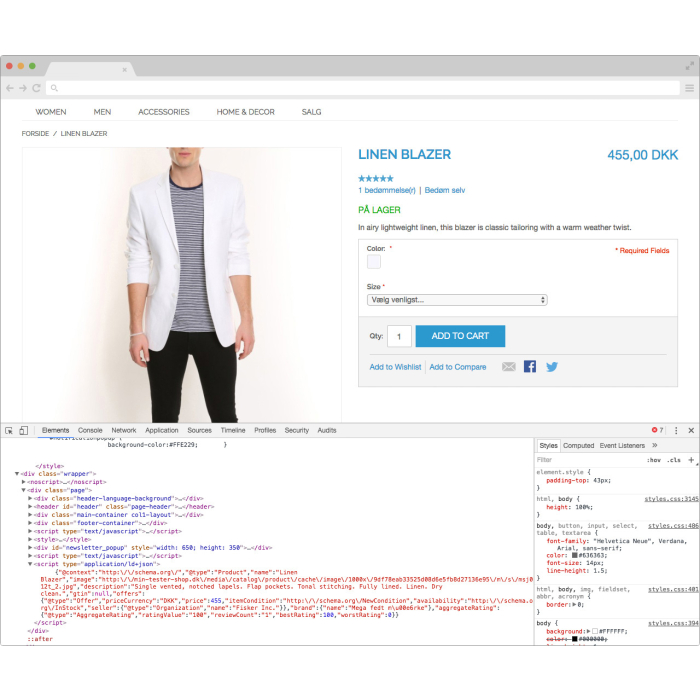The width and height of the screenshot is (700, 700).
Task: Click the browser back arrow
Action: coord(10,88)
